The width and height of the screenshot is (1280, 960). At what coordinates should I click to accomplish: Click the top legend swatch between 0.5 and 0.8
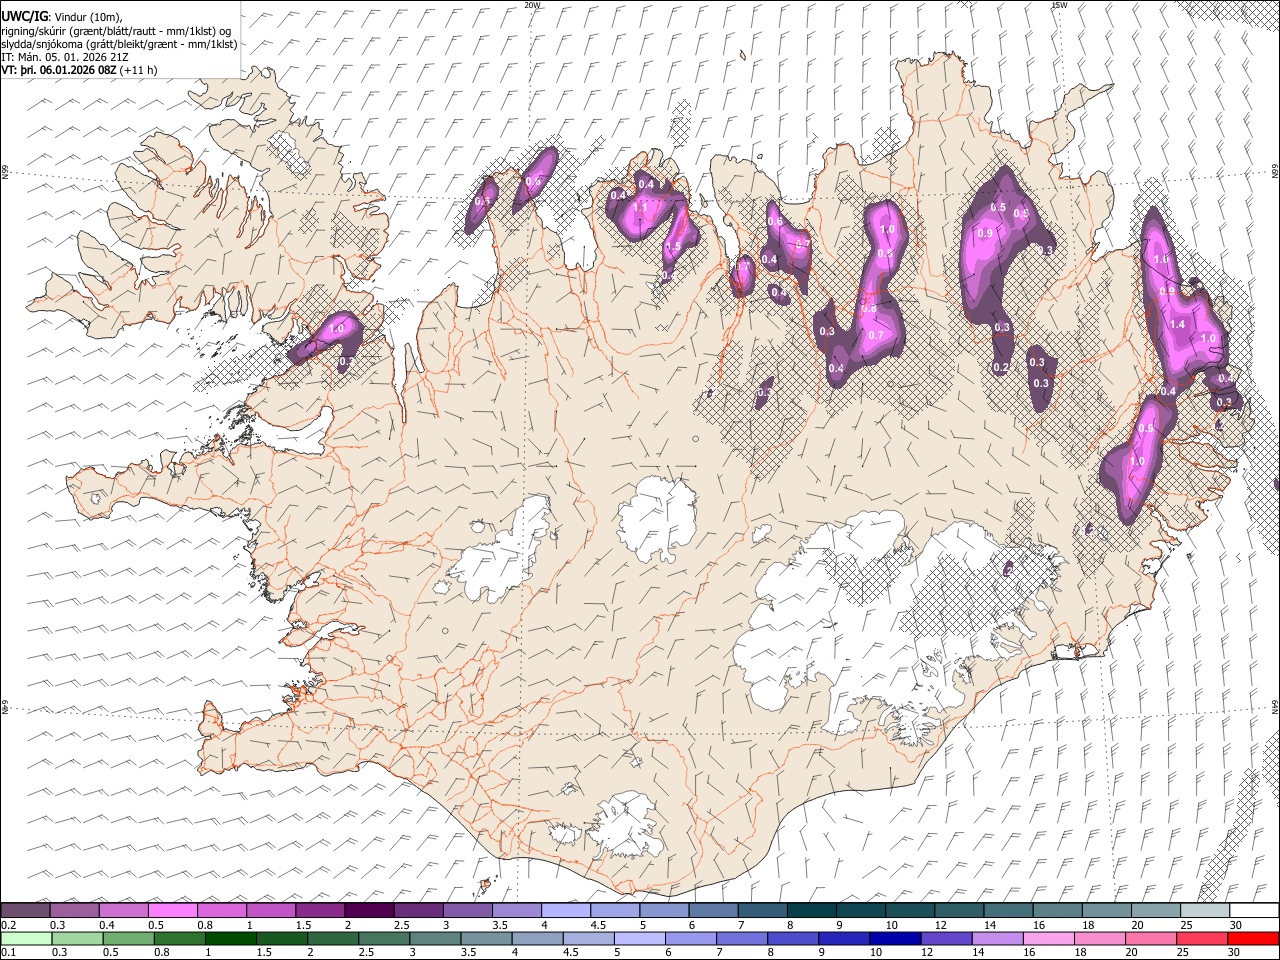pyautogui.click(x=173, y=911)
